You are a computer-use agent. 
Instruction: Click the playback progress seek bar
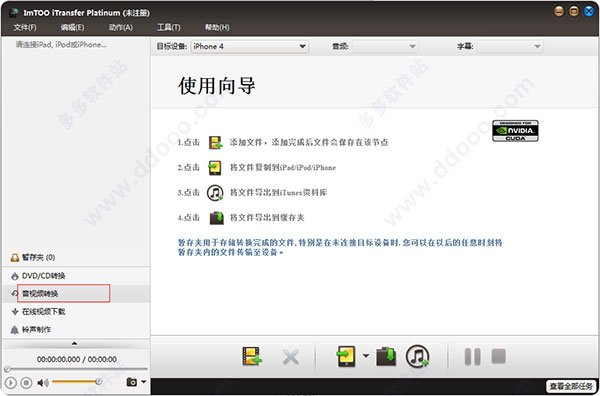(x=76, y=369)
